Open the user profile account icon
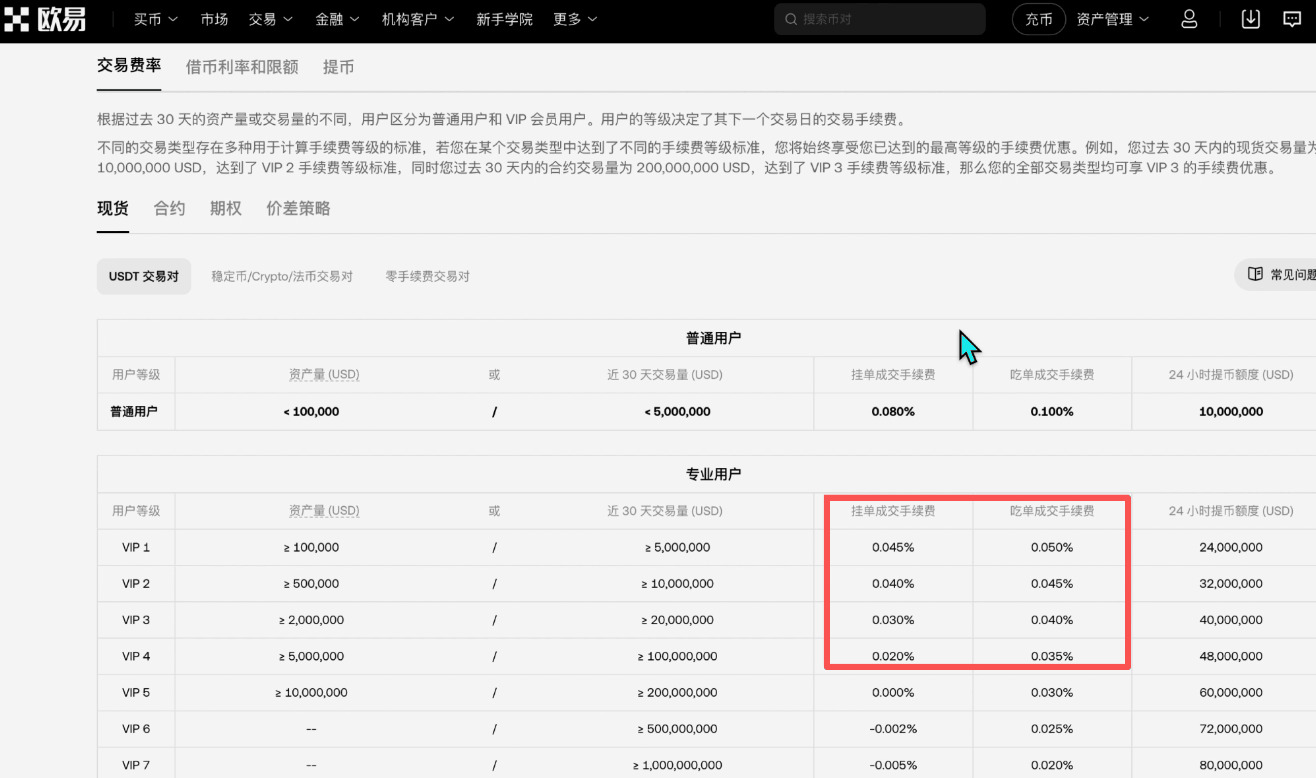This screenshot has height=778, width=1316. (1189, 18)
